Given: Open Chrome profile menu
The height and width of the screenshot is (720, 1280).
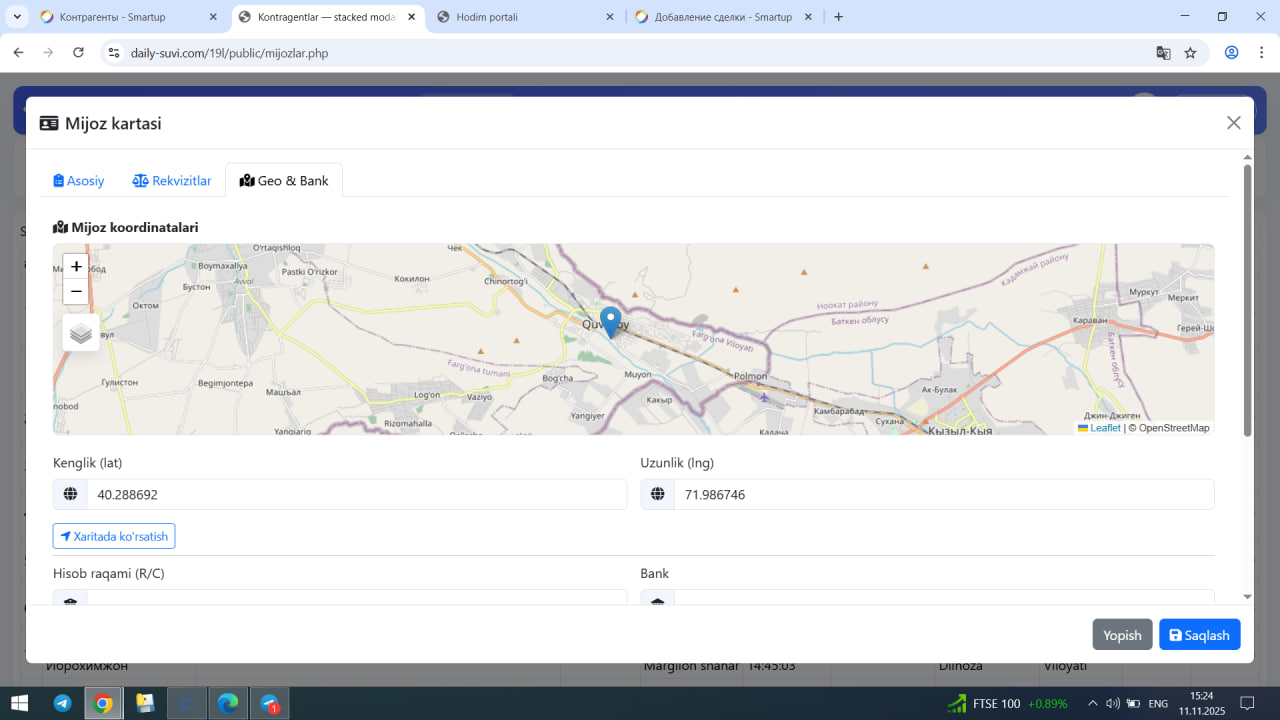Looking at the screenshot, I should pyautogui.click(x=1231, y=53).
